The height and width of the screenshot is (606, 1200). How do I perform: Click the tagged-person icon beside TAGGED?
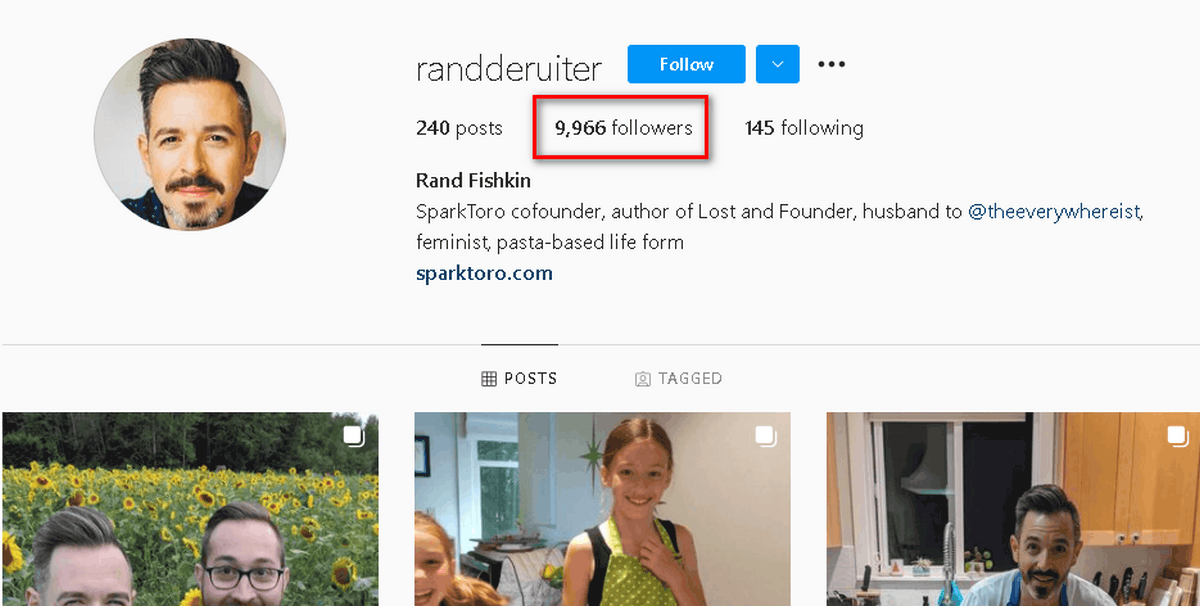click(643, 379)
